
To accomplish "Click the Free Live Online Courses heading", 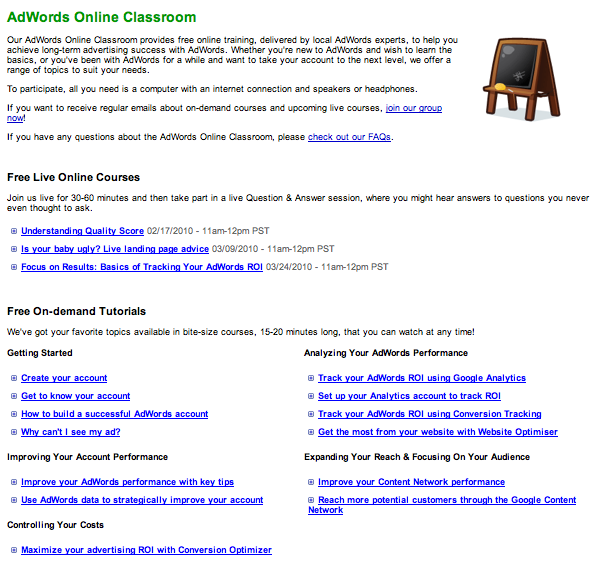I will (73, 177).
